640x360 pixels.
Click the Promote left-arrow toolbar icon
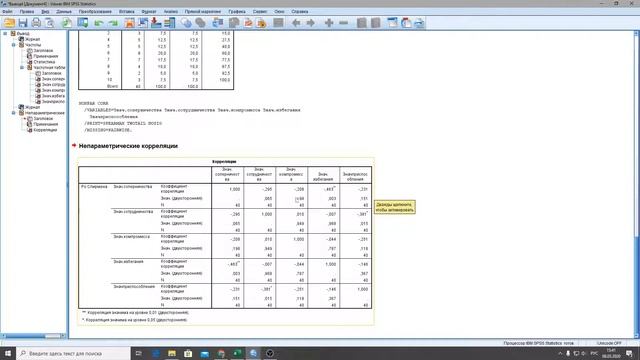296,23
